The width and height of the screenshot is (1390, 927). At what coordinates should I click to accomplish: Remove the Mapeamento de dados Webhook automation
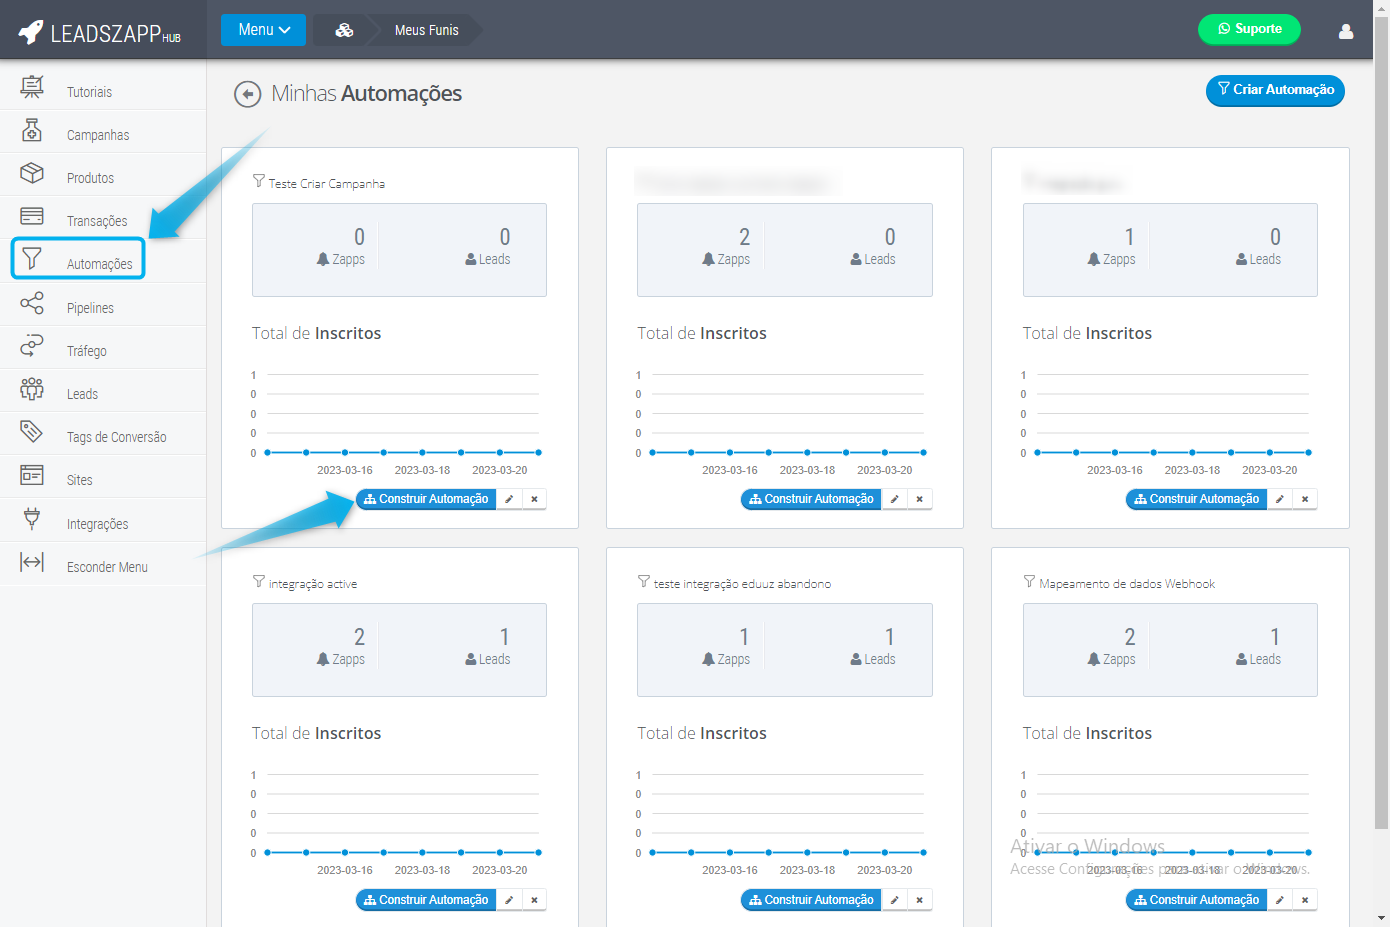(x=1304, y=900)
